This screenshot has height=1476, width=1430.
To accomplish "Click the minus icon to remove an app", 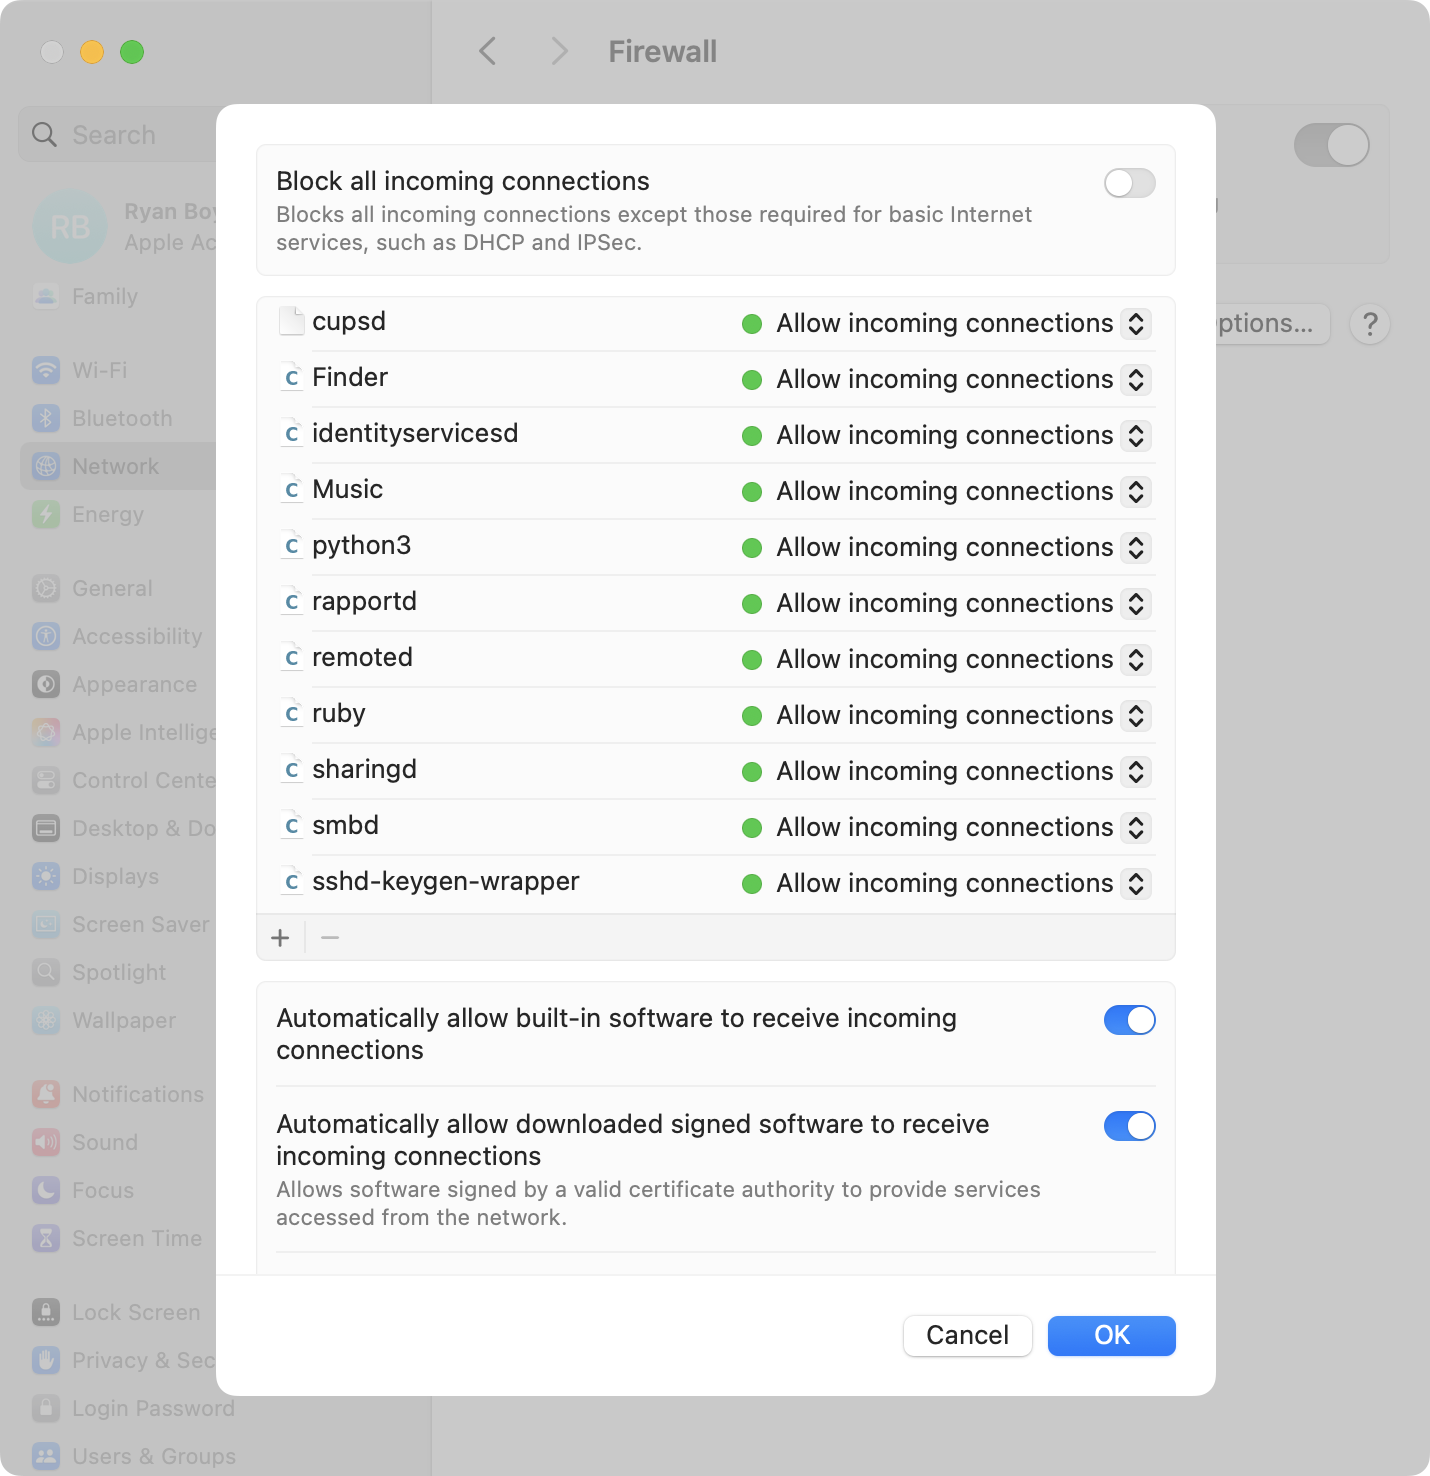I will click(x=330, y=937).
